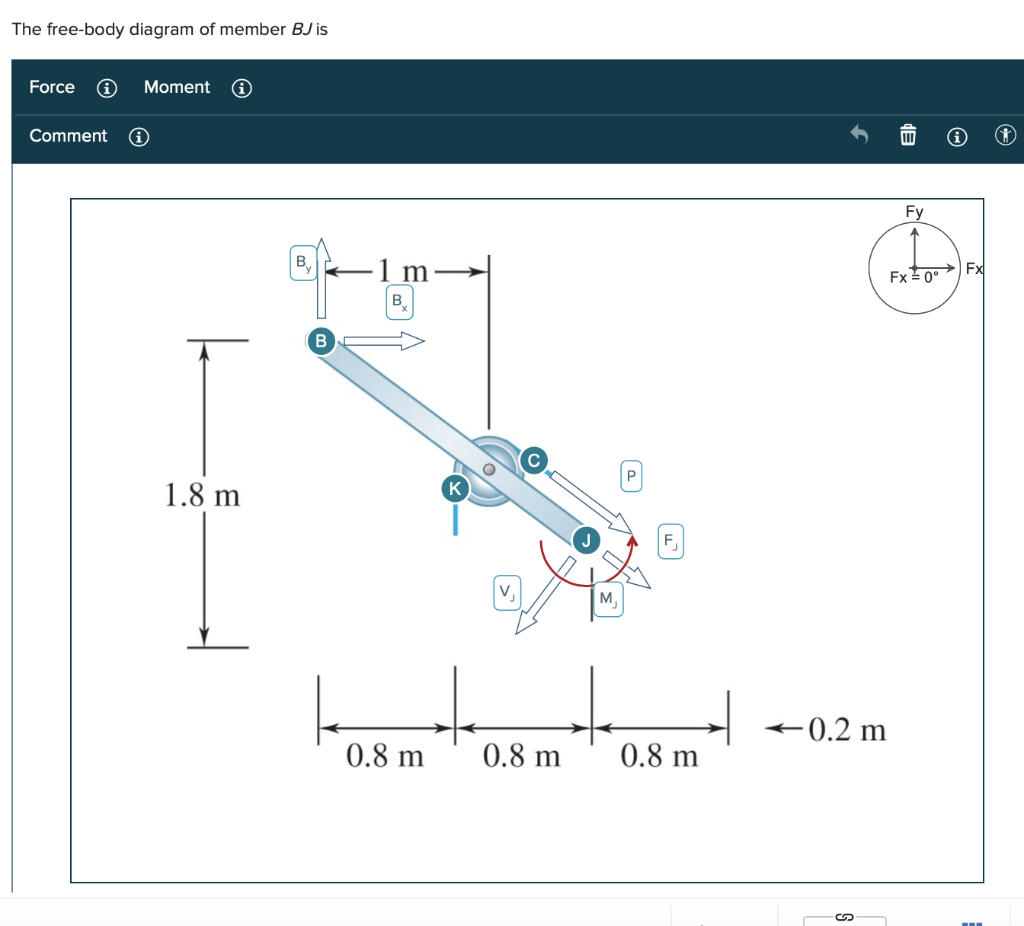Select the Bx force label
Image resolution: width=1024 pixels, height=926 pixels.
click(399, 299)
